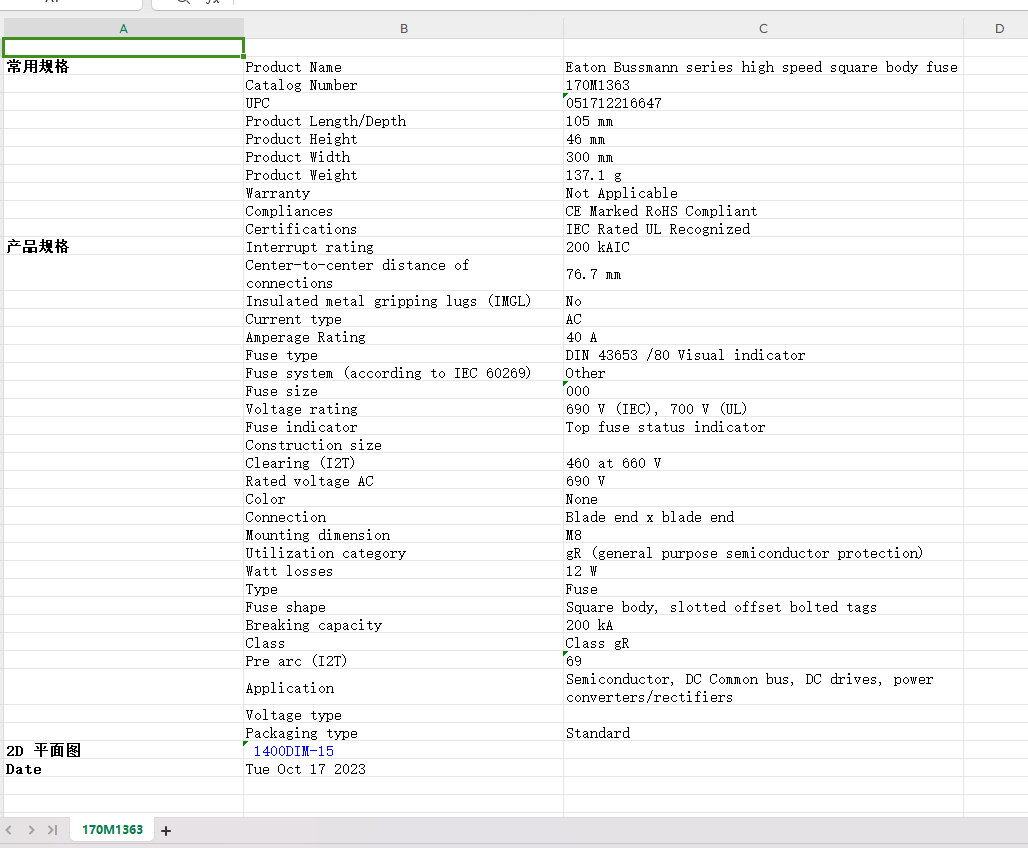Image resolution: width=1028 pixels, height=848 pixels.
Task: Go to next sheet arrow
Action: pyautogui.click(x=31, y=830)
